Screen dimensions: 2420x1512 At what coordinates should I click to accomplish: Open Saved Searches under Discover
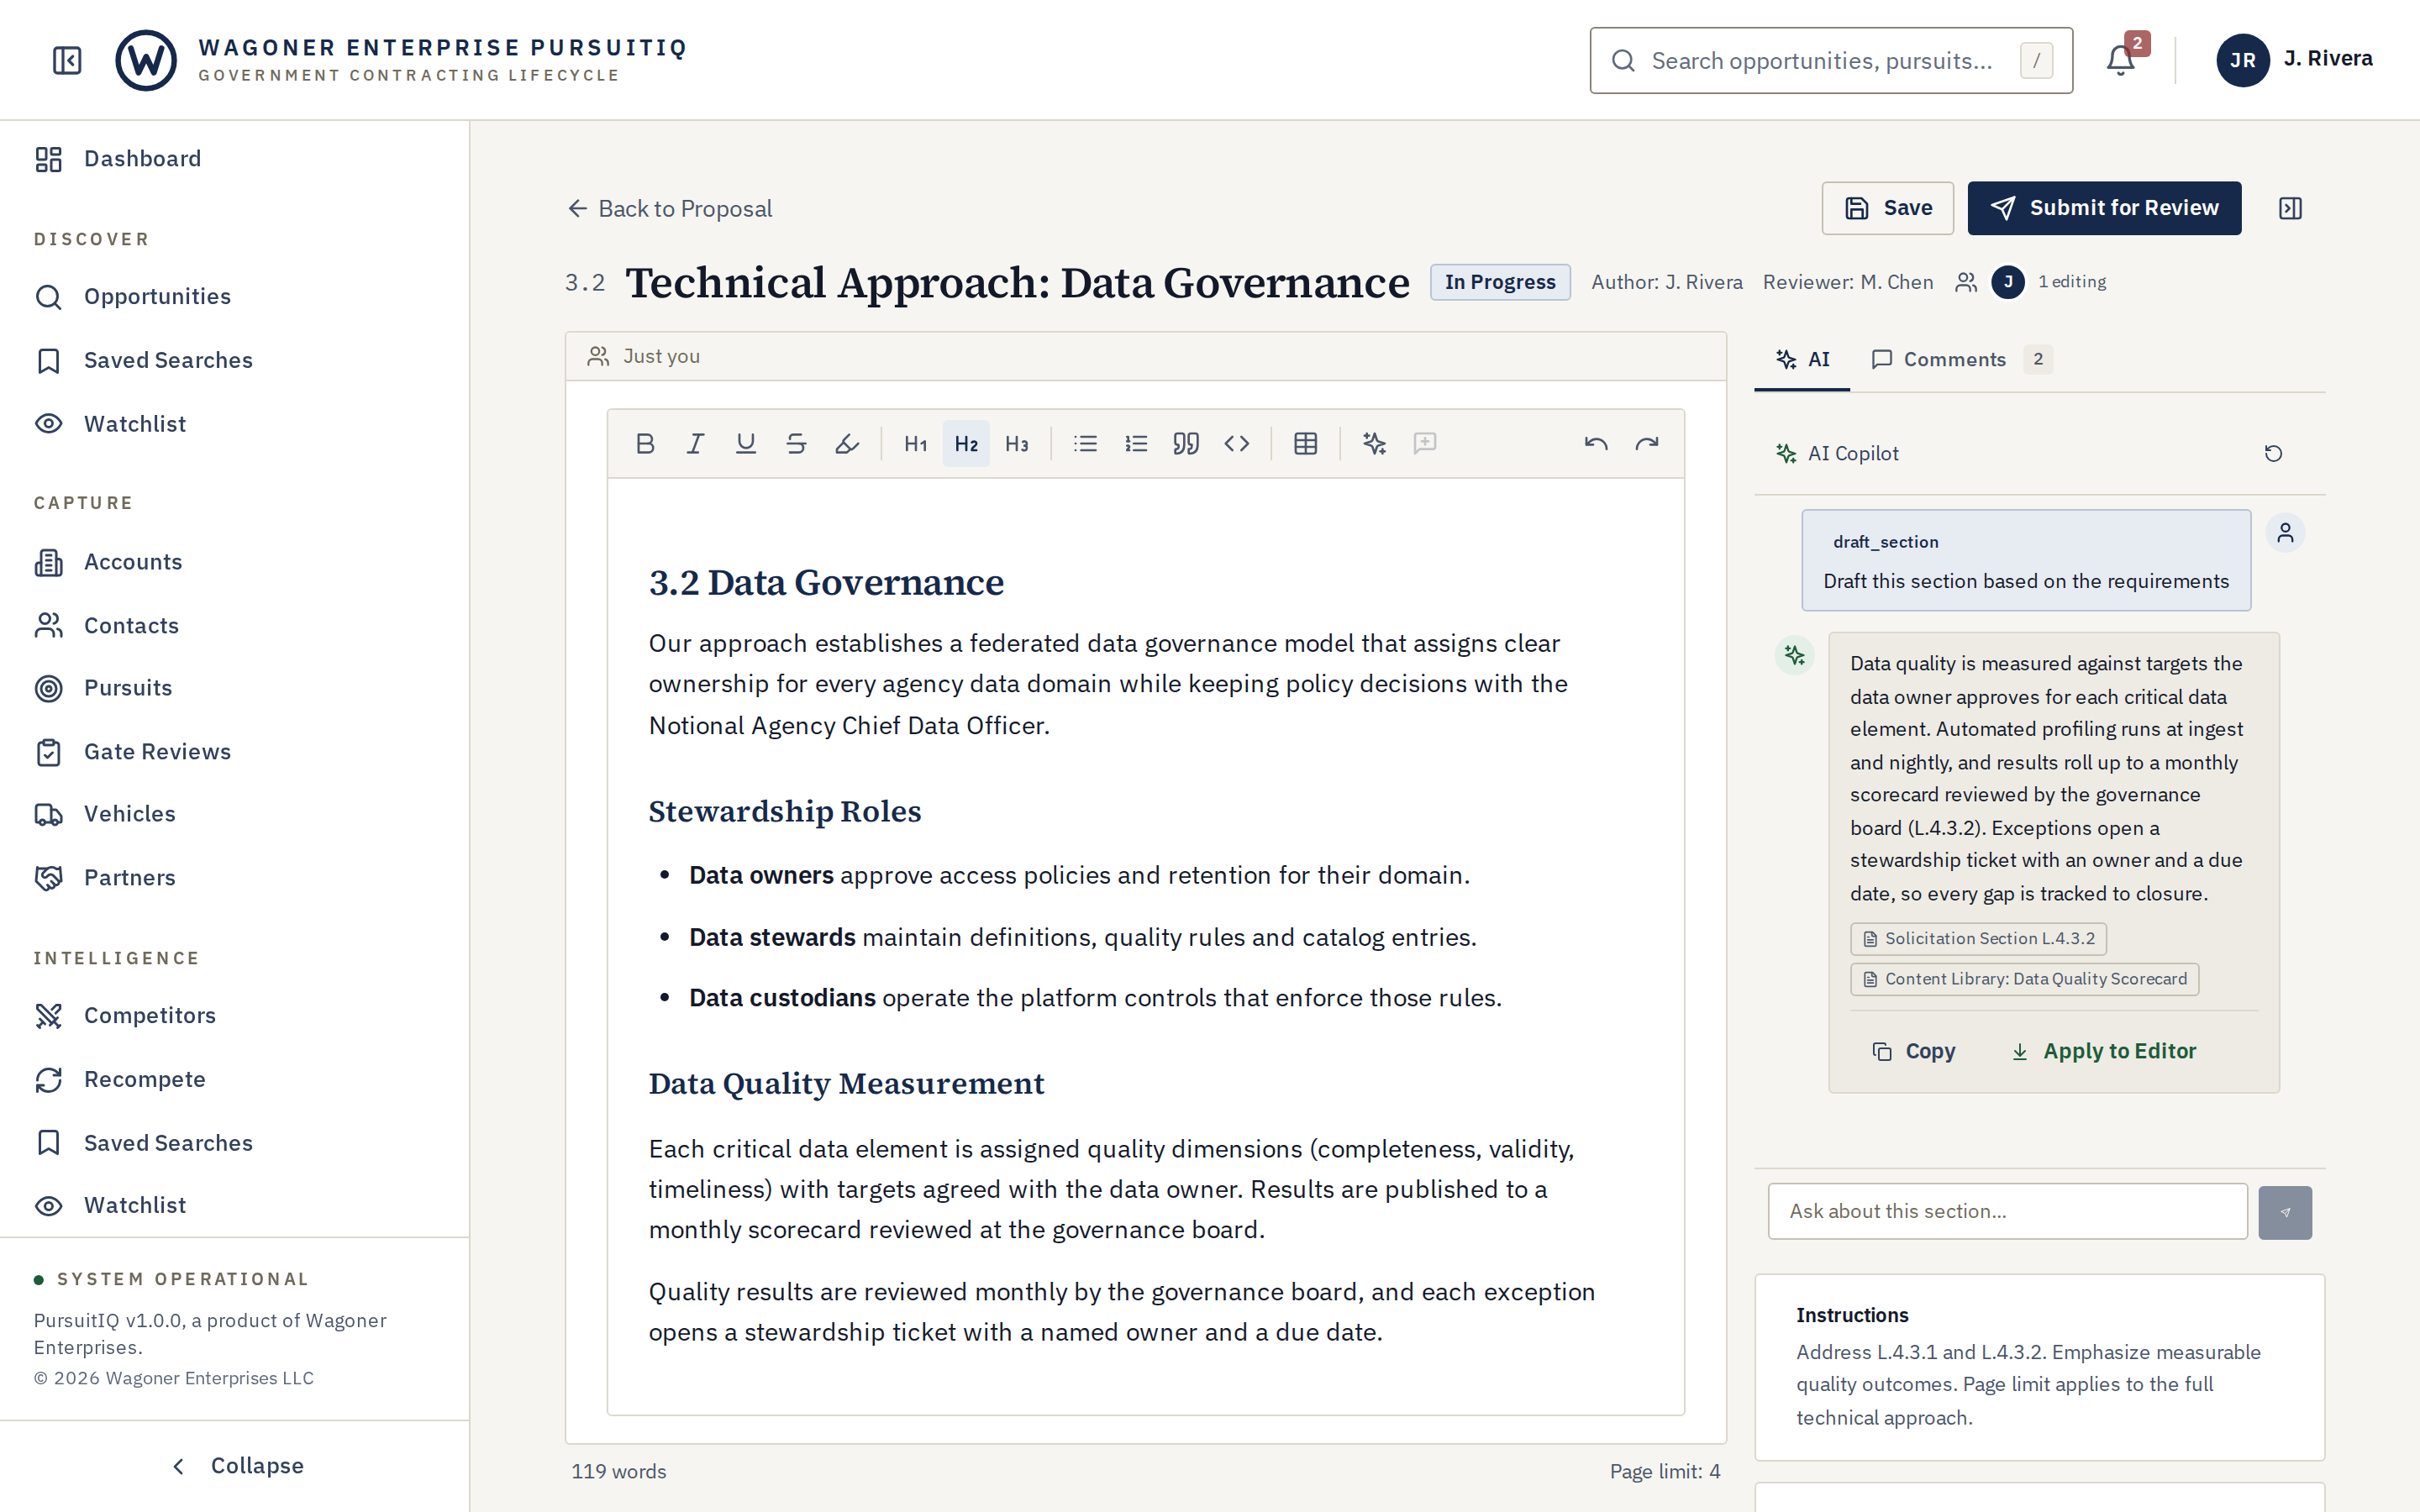pyautogui.click(x=234, y=360)
